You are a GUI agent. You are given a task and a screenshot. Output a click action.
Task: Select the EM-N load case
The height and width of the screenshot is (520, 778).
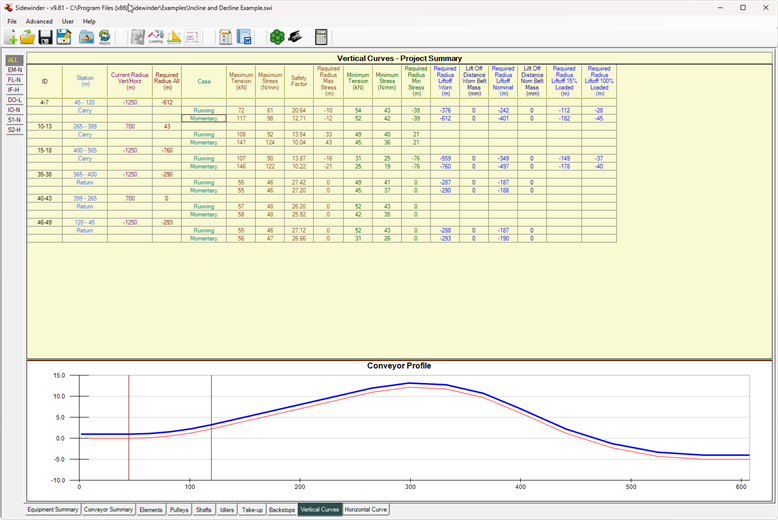point(14,70)
